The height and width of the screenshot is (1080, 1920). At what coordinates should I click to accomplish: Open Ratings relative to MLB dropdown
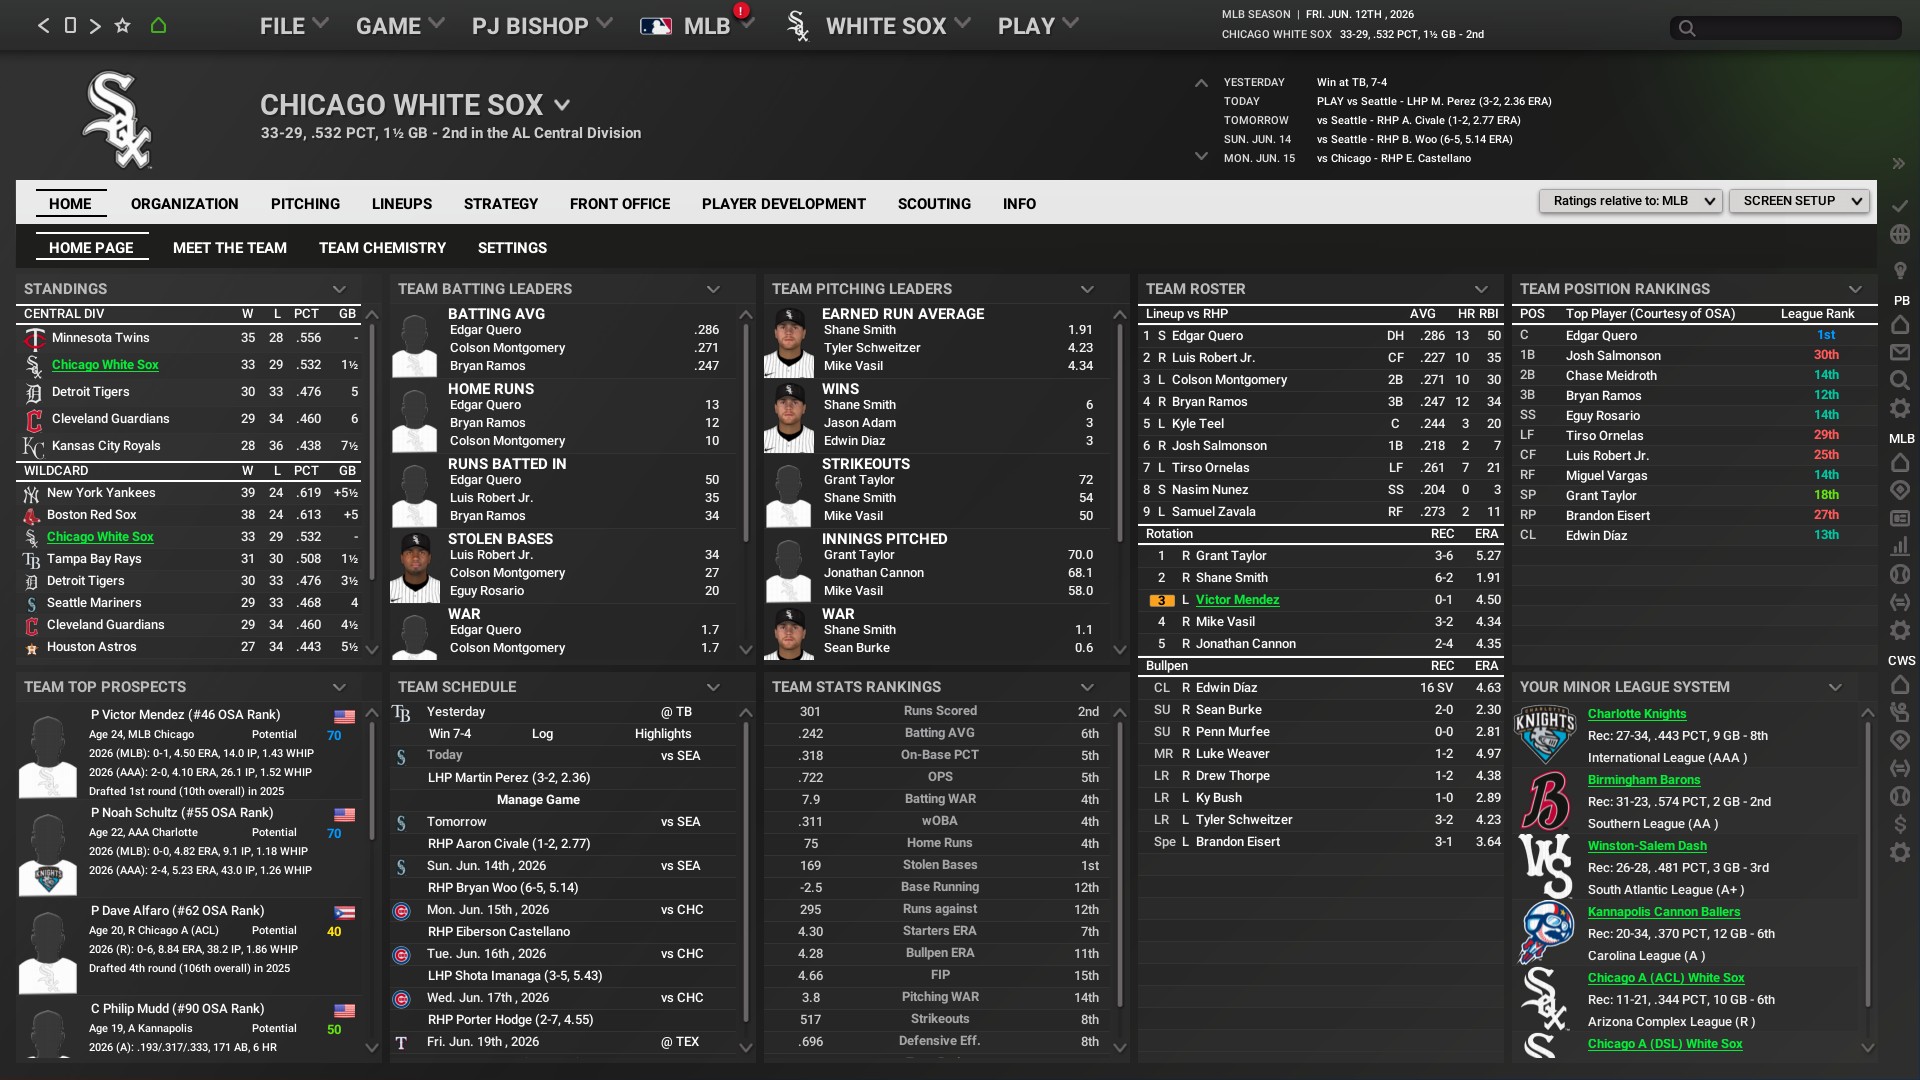click(x=1630, y=201)
